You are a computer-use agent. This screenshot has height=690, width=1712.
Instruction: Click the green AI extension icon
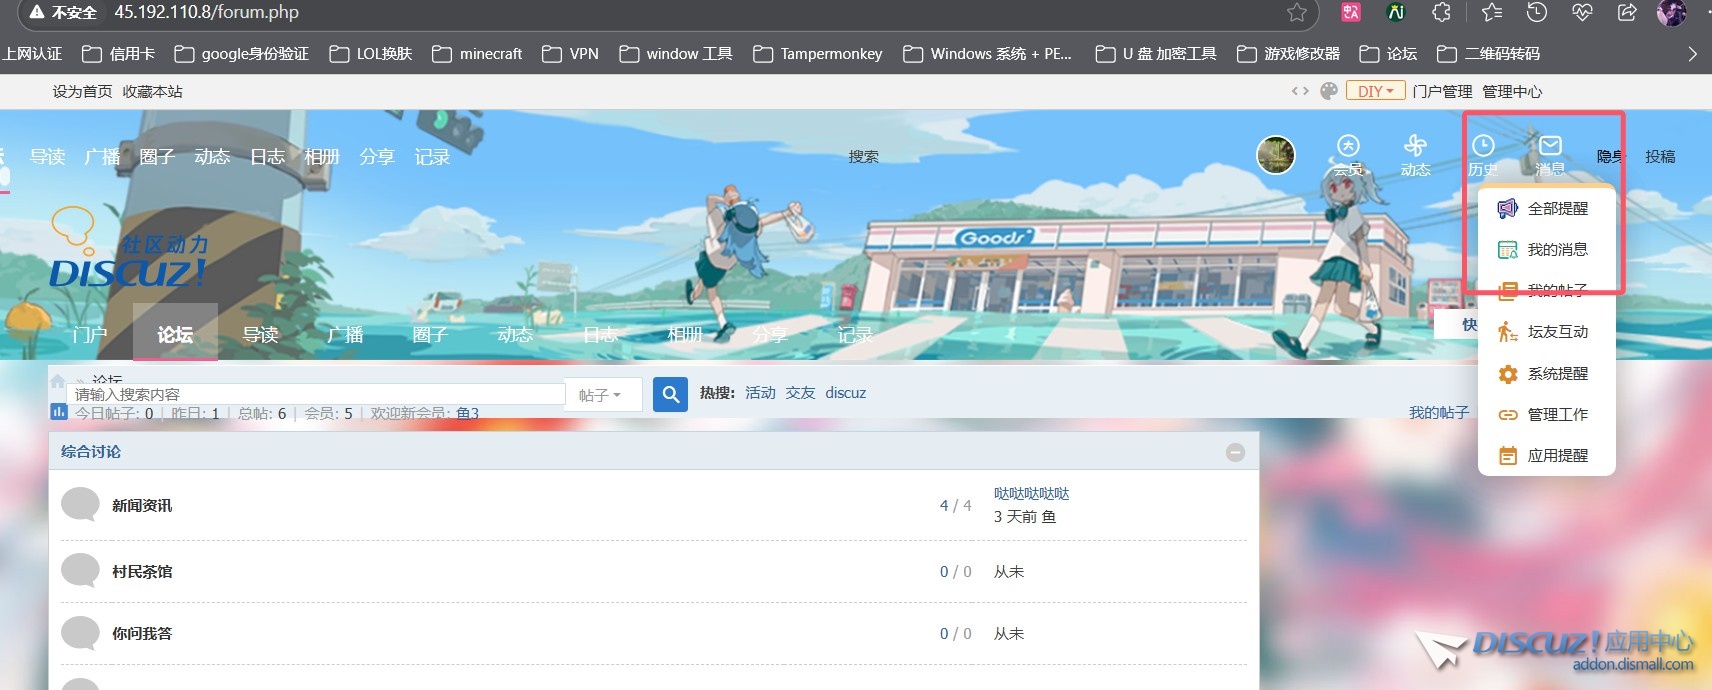pos(1396,12)
